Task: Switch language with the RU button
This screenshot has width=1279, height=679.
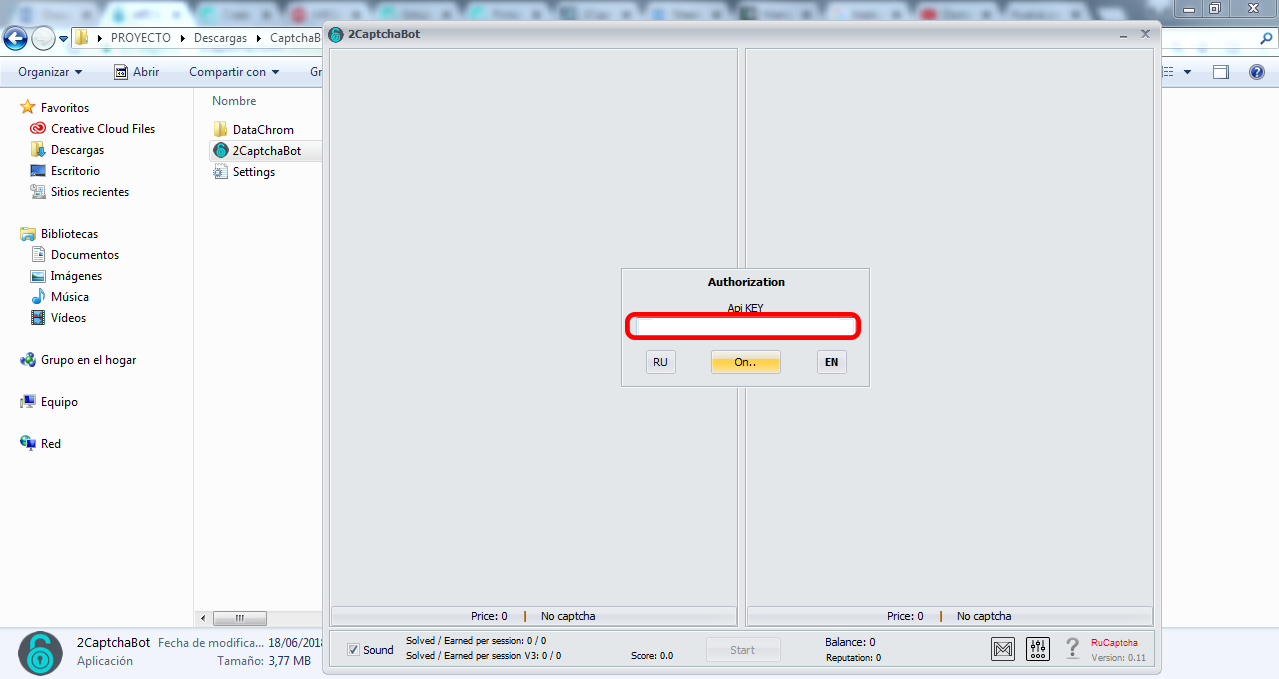Action: [x=660, y=362]
